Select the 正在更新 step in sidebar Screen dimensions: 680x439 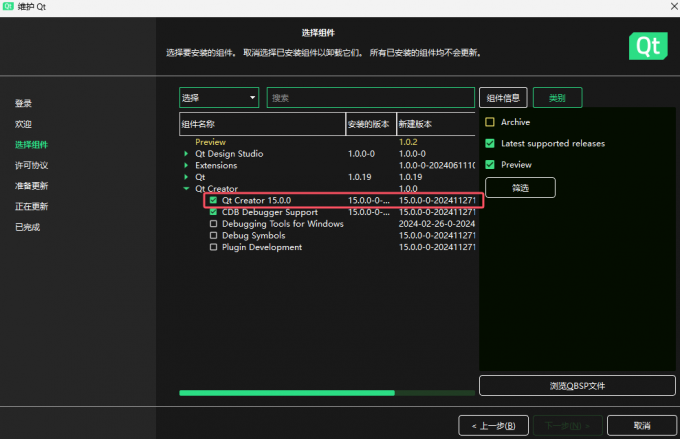click(32, 206)
